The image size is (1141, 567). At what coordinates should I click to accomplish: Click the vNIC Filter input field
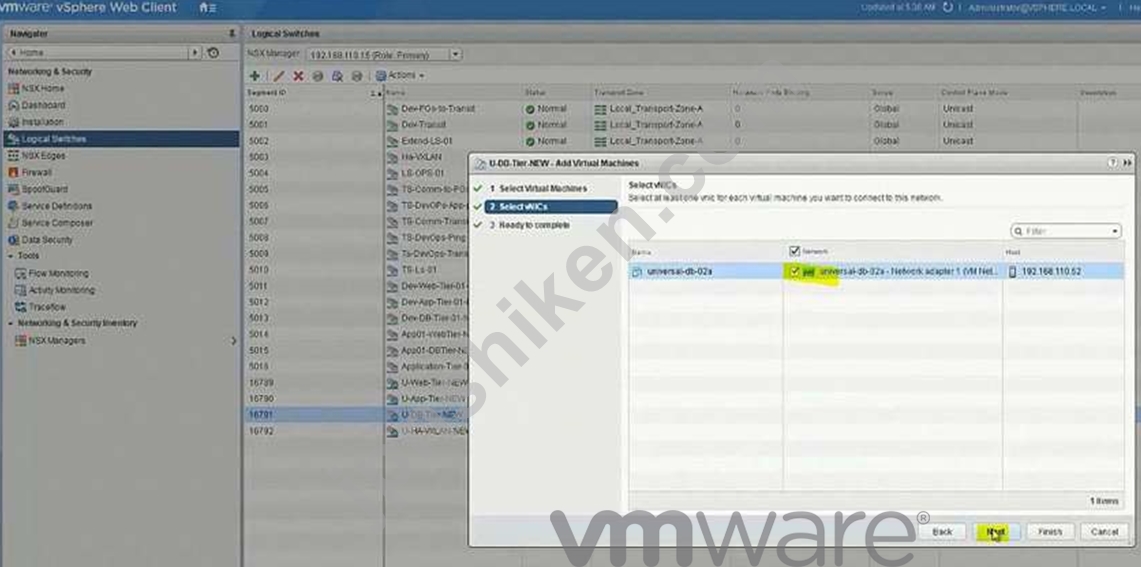(1060, 231)
